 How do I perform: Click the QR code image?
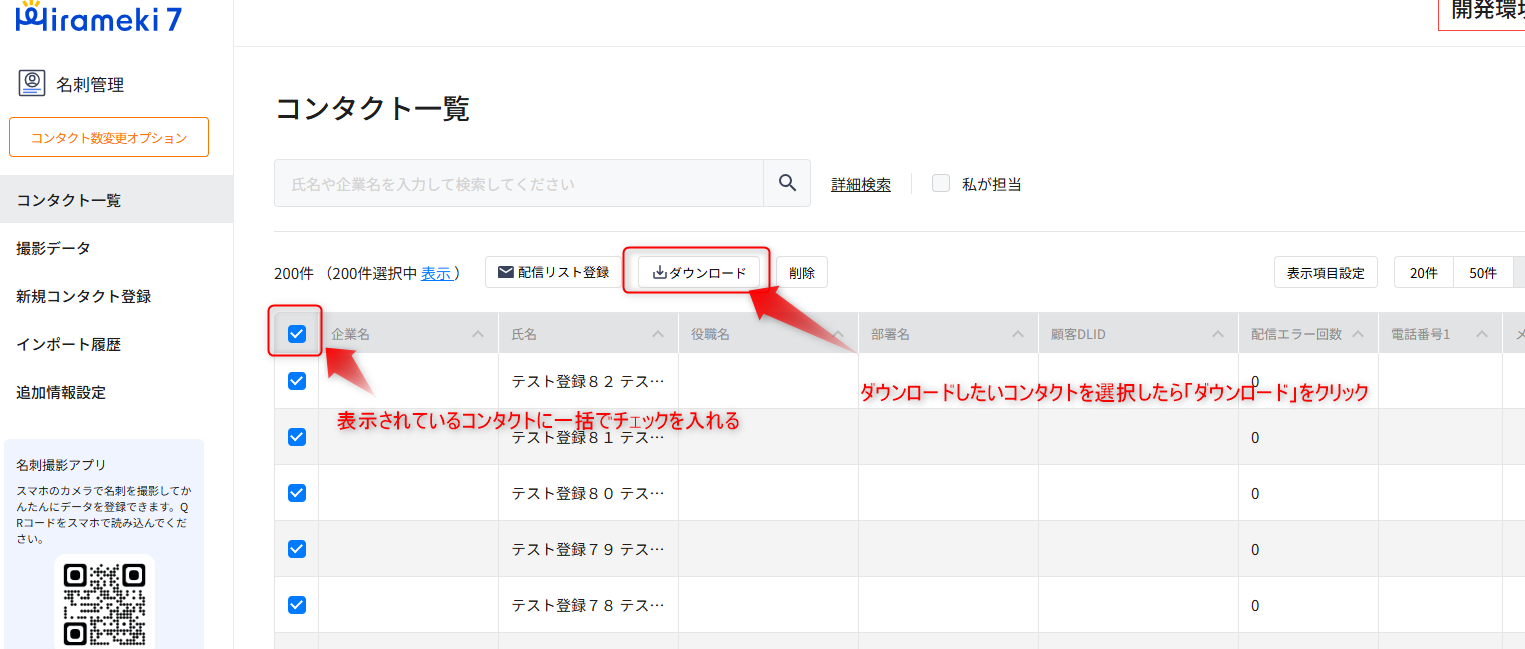(x=104, y=602)
